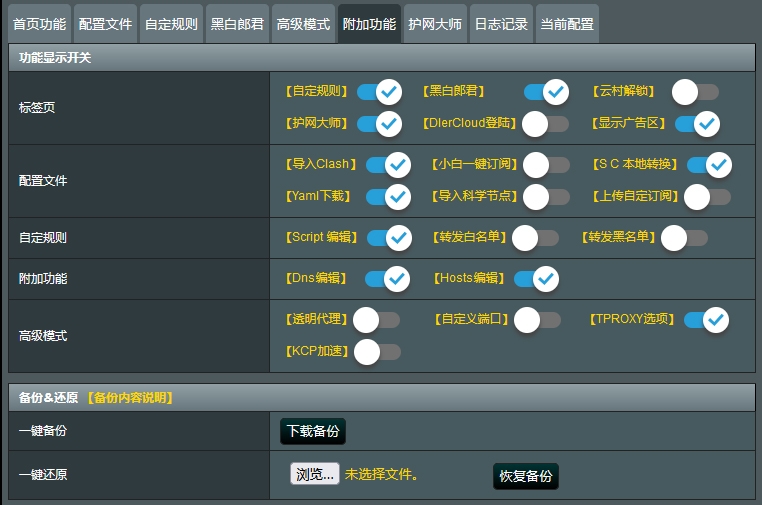Enable the KCP加速 toggle
Image resolution: width=762 pixels, height=505 pixels.
[x=377, y=352]
